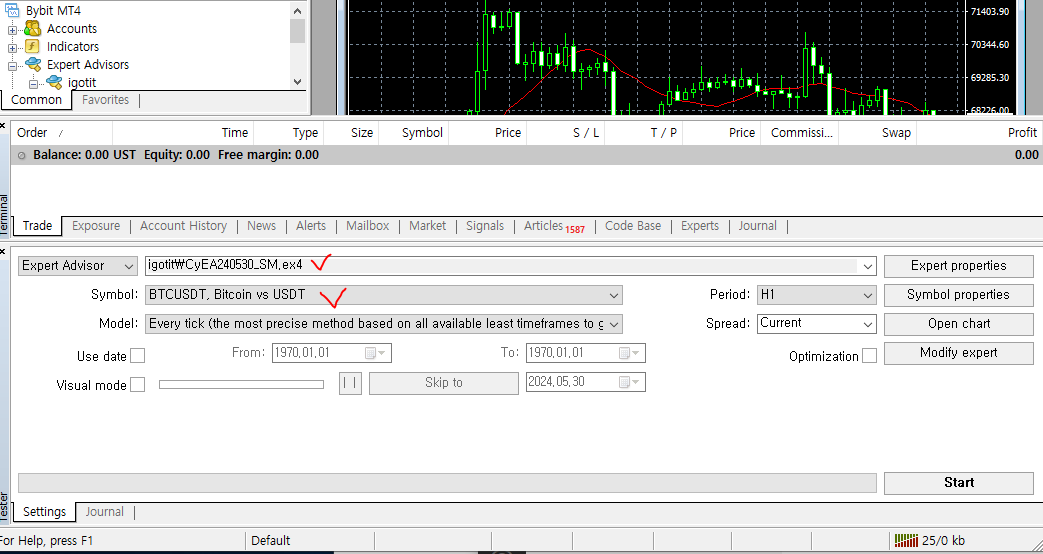
Task: Open the Signals tab
Action: (x=485, y=225)
